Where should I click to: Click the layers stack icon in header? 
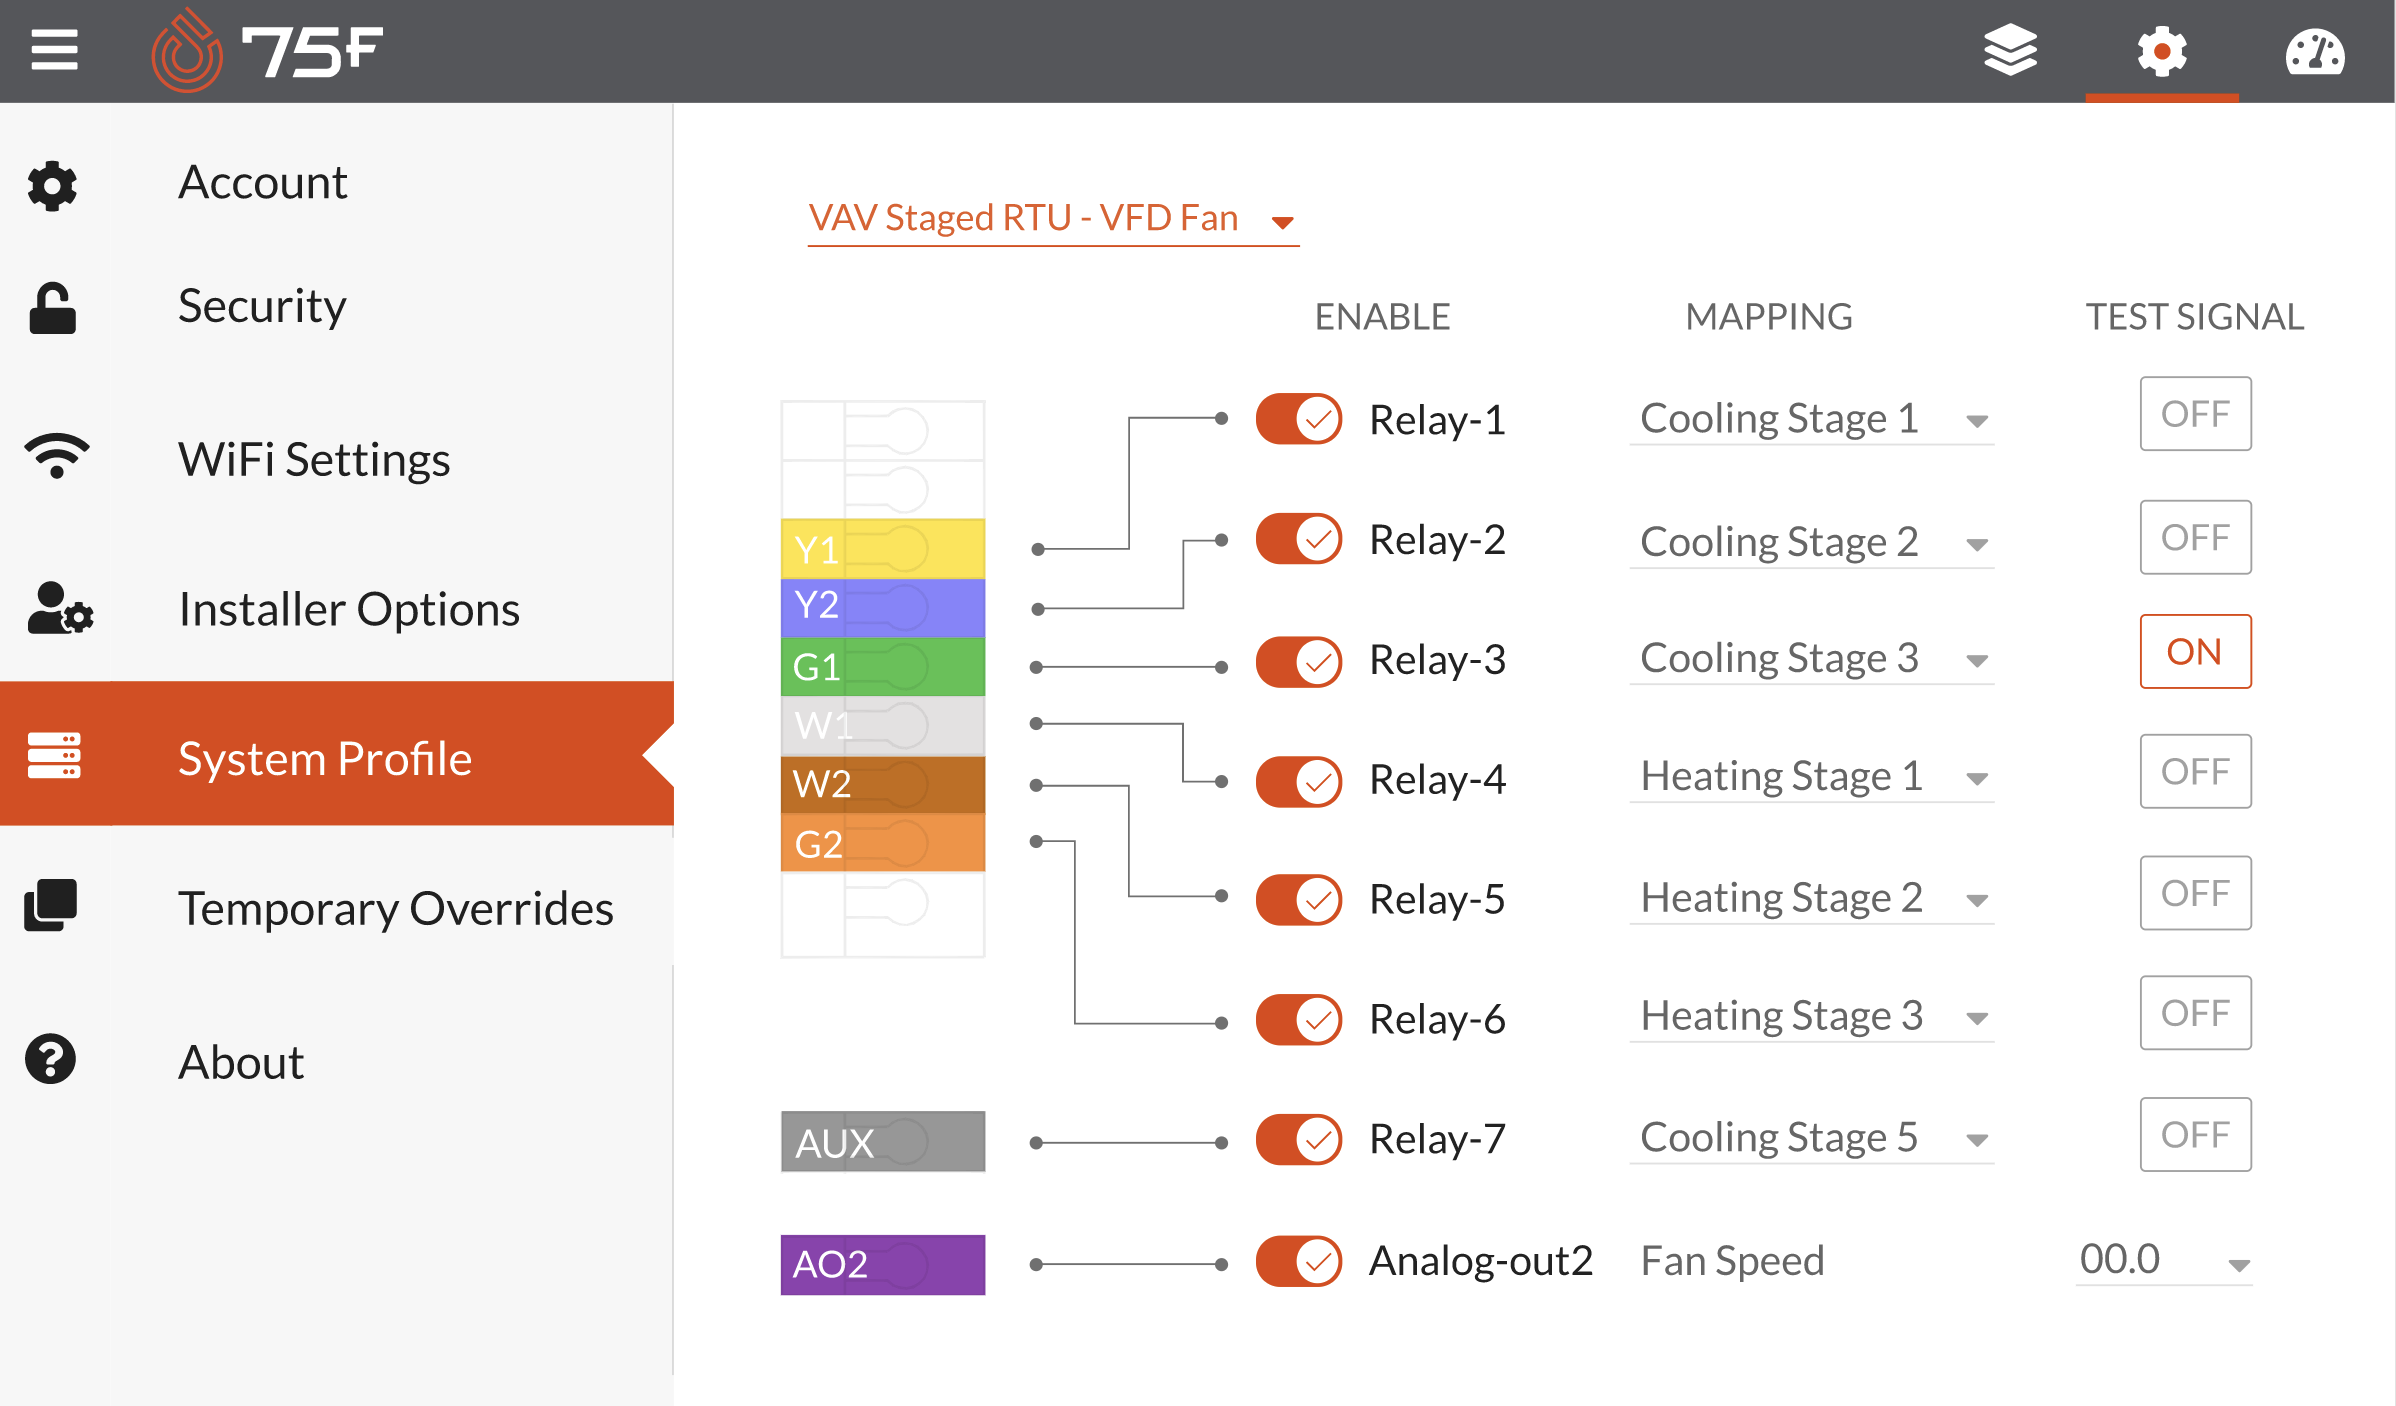tap(2010, 51)
